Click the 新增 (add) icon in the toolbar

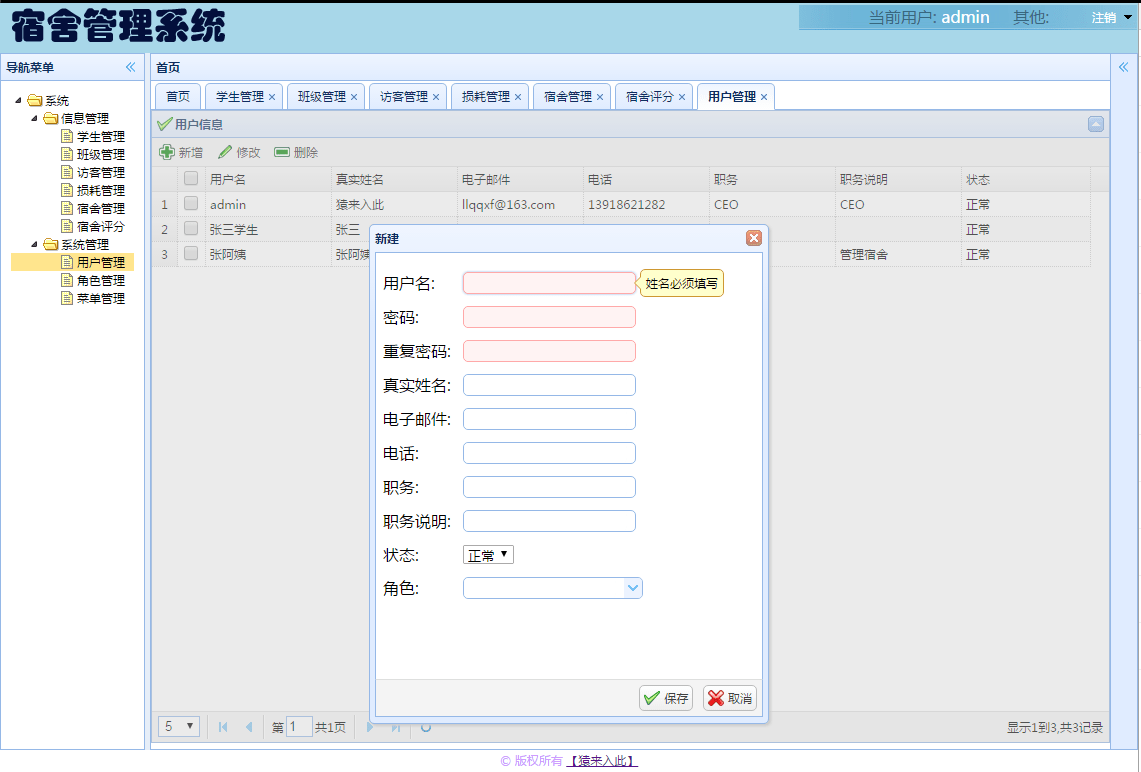[x=166, y=151]
